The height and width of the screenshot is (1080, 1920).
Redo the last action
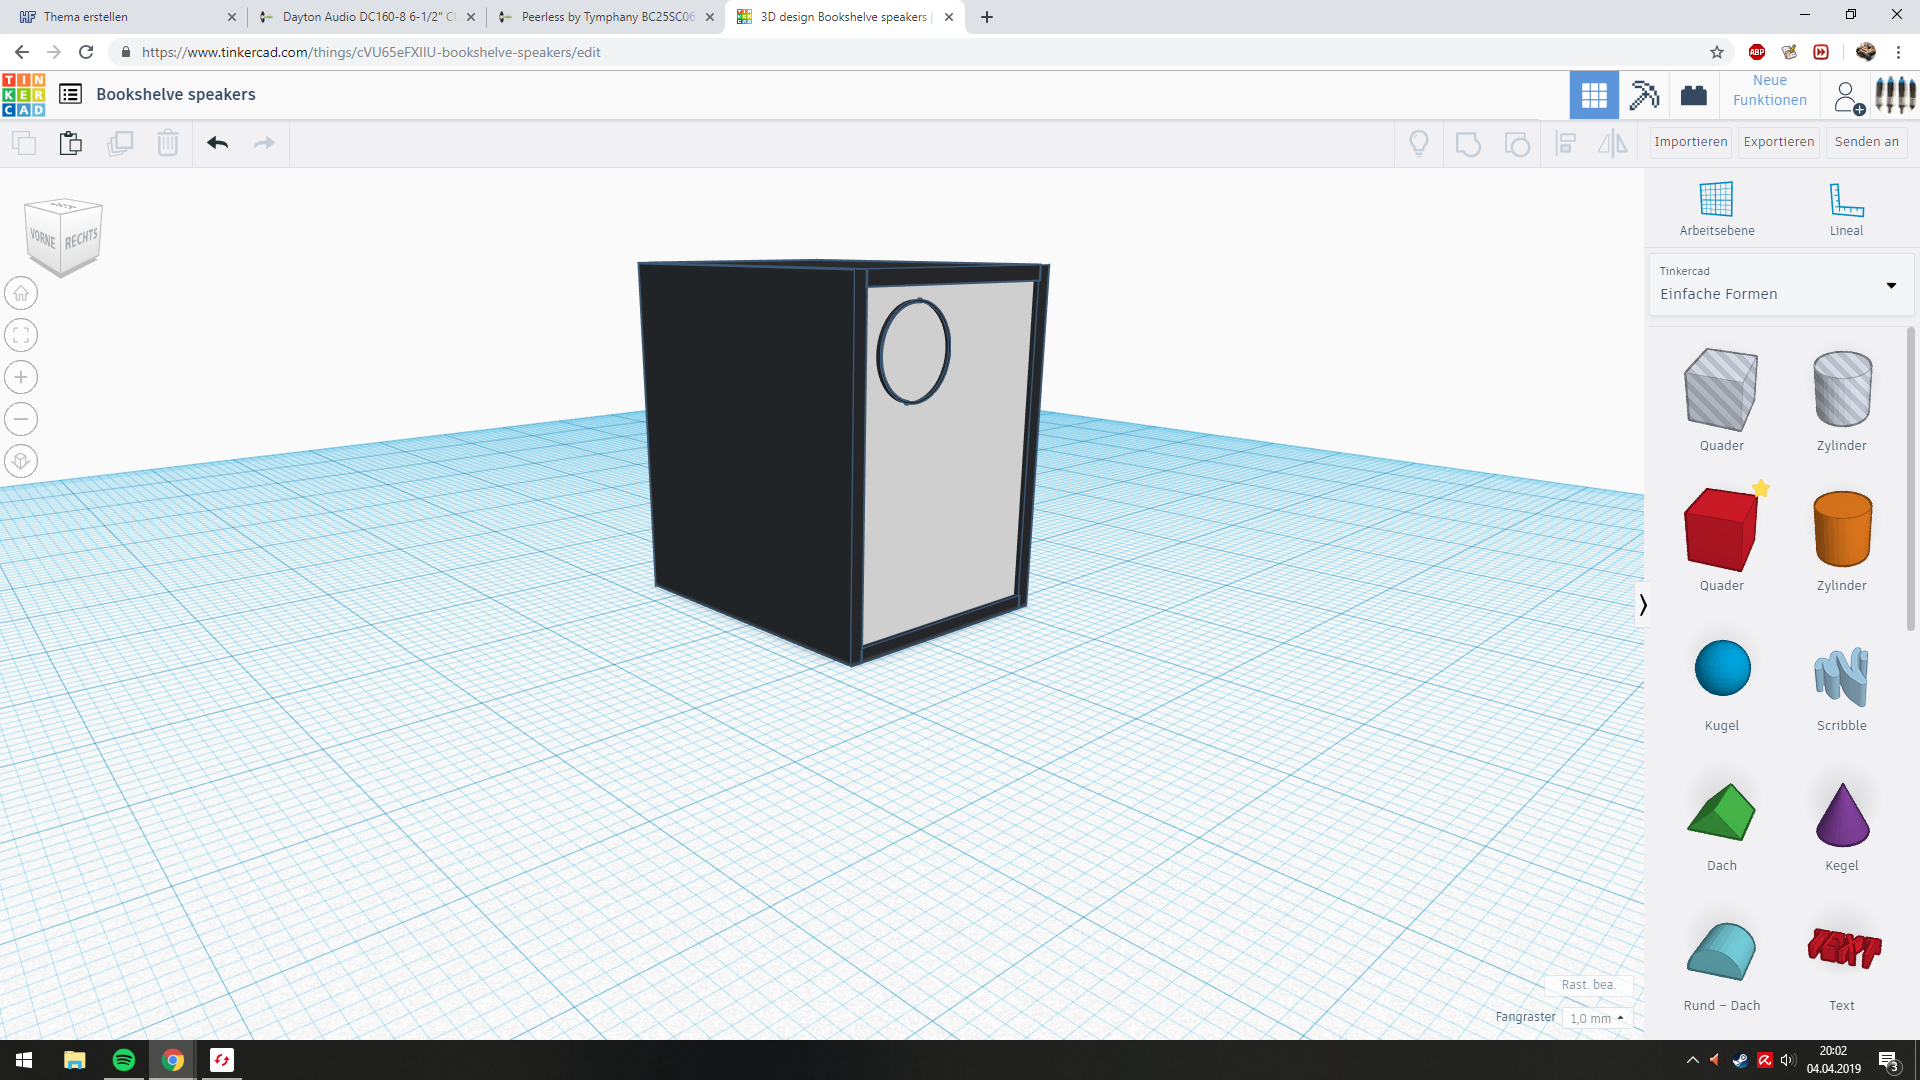tap(264, 143)
